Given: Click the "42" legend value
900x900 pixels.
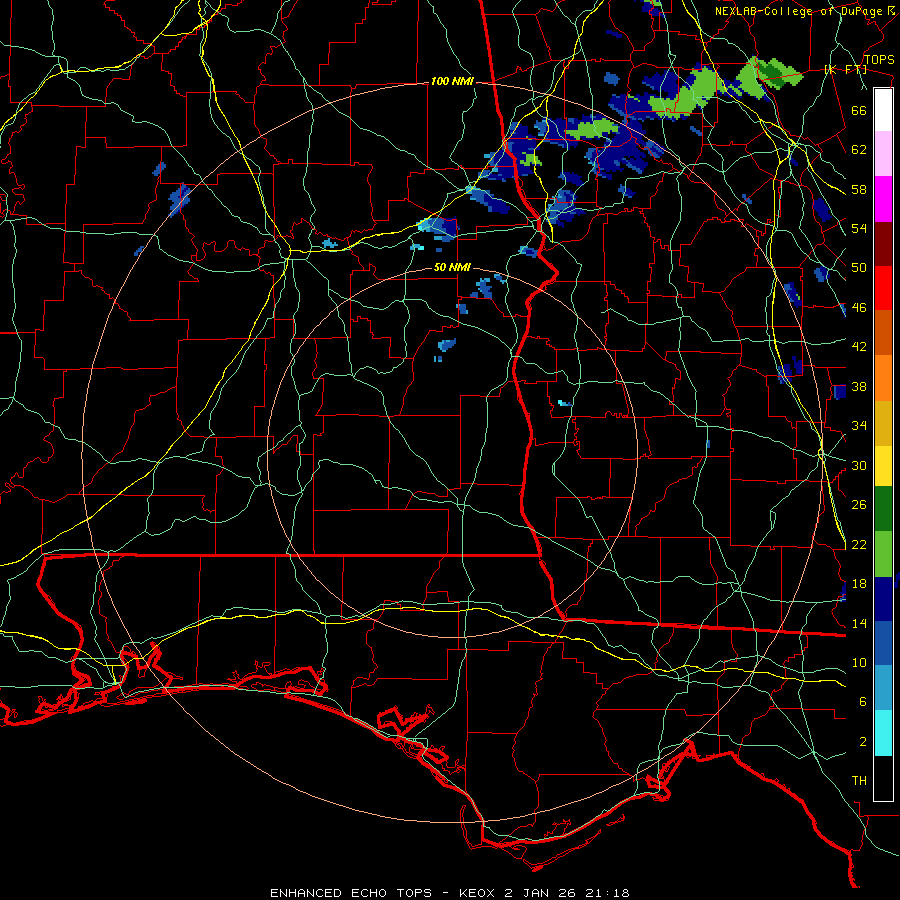Looking at the screenshot, I should pos(859,347).
